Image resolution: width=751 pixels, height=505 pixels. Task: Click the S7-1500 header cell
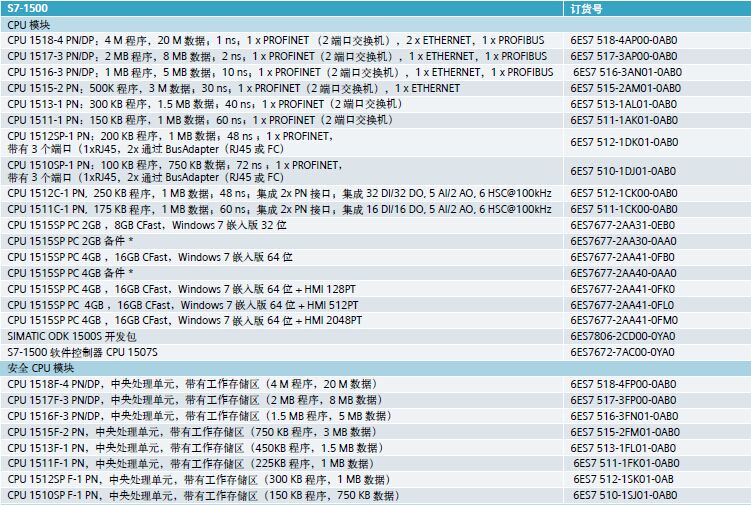(x=282, y=9)
